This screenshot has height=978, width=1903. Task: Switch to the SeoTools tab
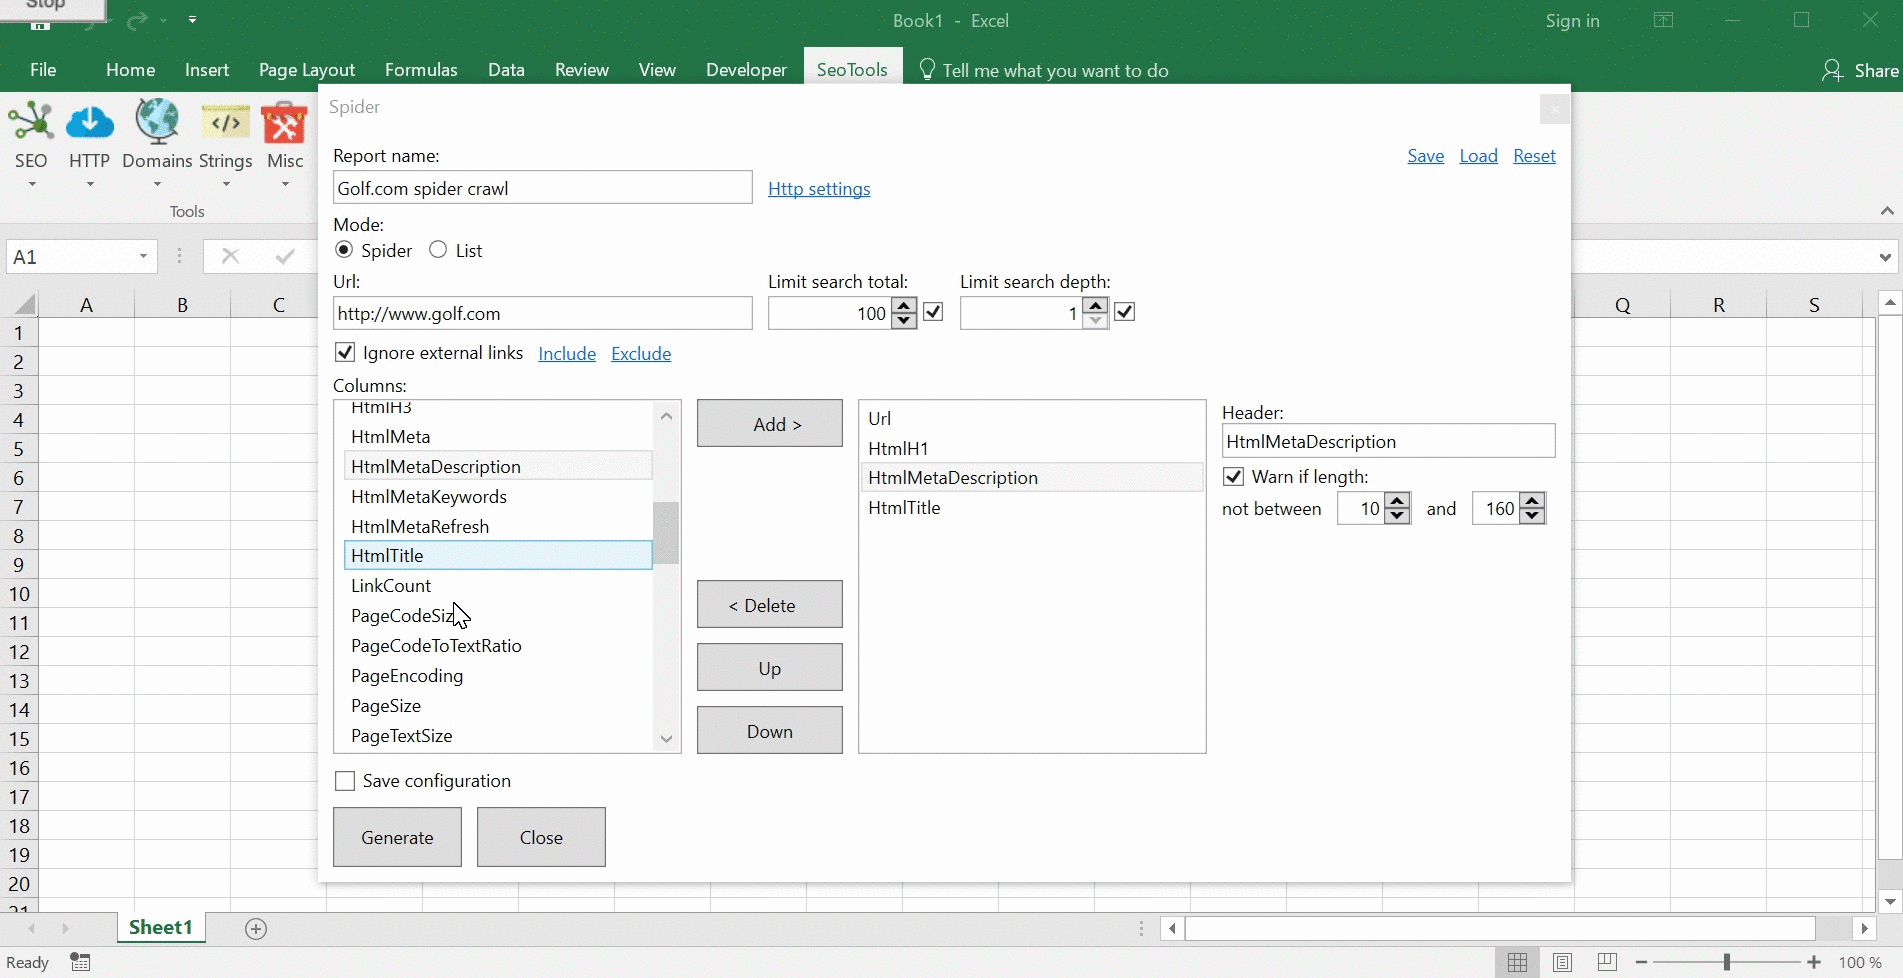(852, 69)
